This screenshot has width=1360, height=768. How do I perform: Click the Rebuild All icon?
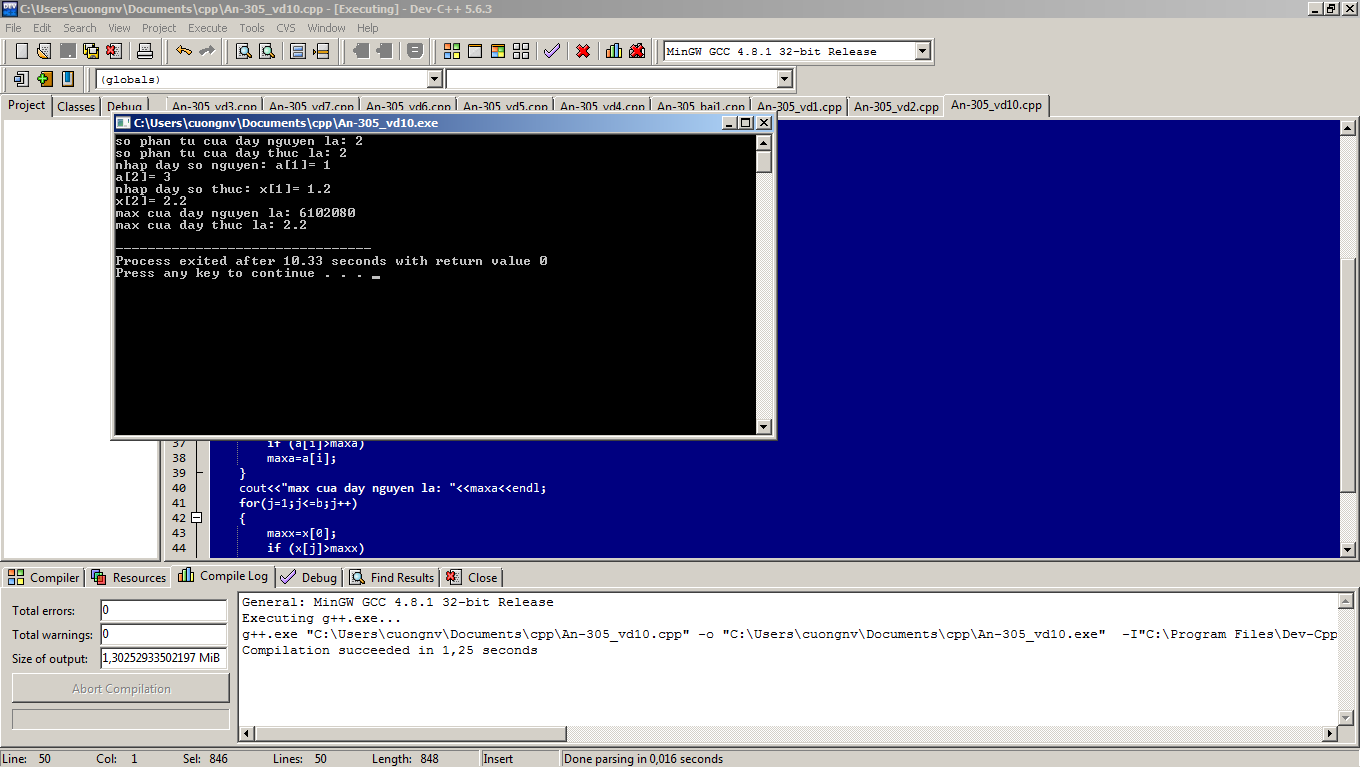(521, 51)
